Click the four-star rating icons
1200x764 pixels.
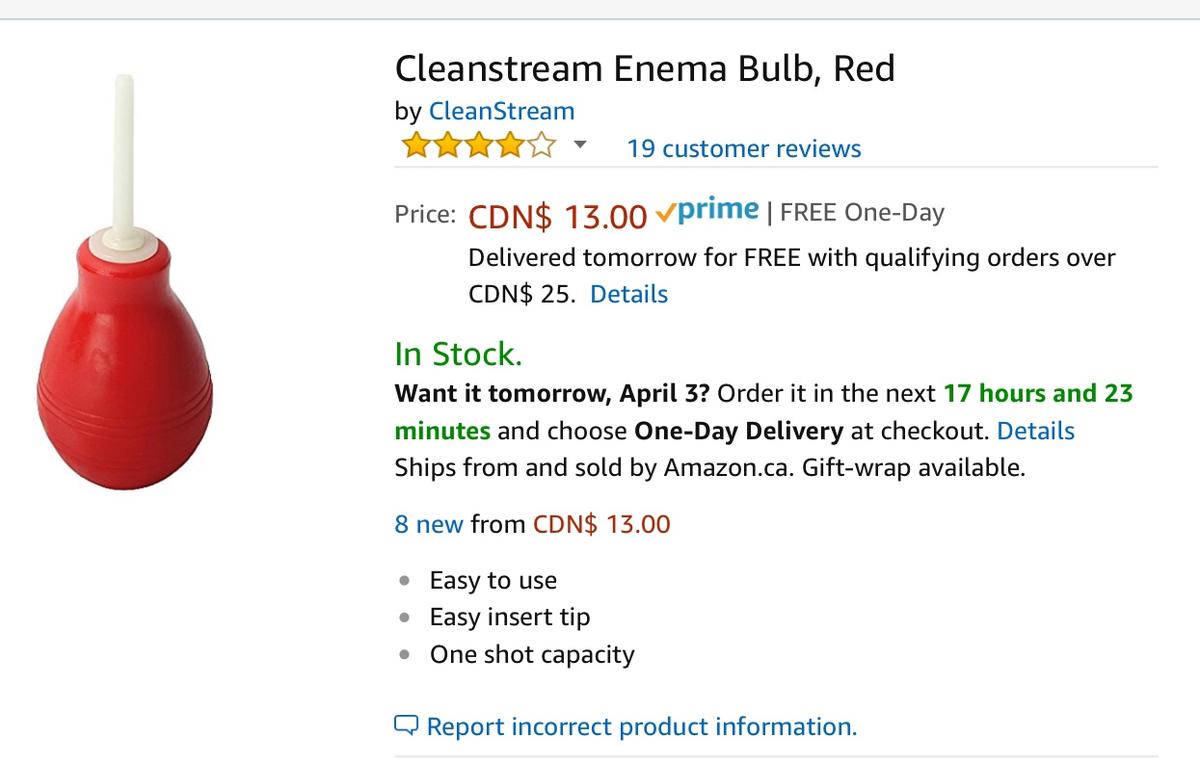(477, 148)
